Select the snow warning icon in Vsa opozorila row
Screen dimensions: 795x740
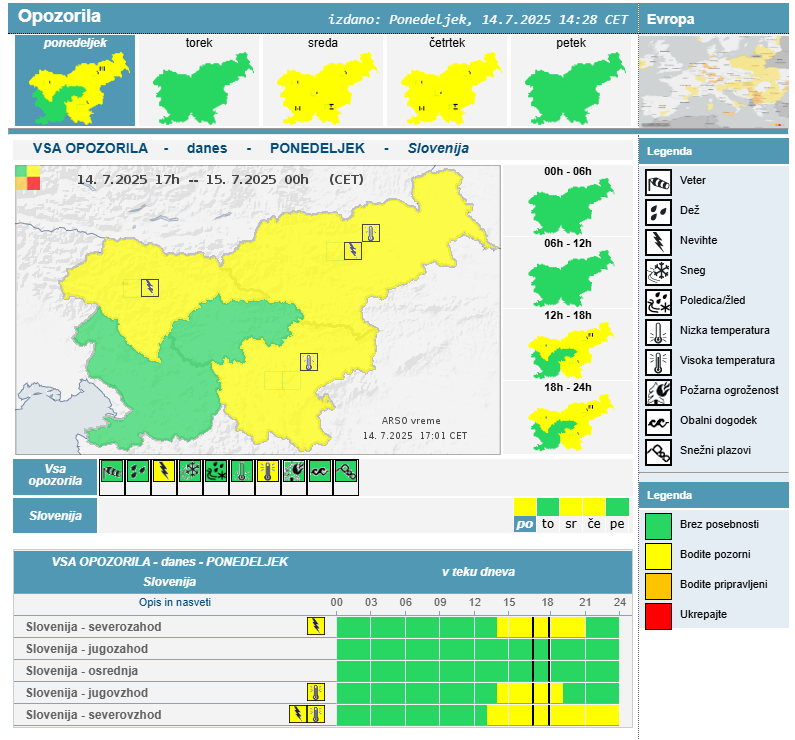tap(189, 472)
